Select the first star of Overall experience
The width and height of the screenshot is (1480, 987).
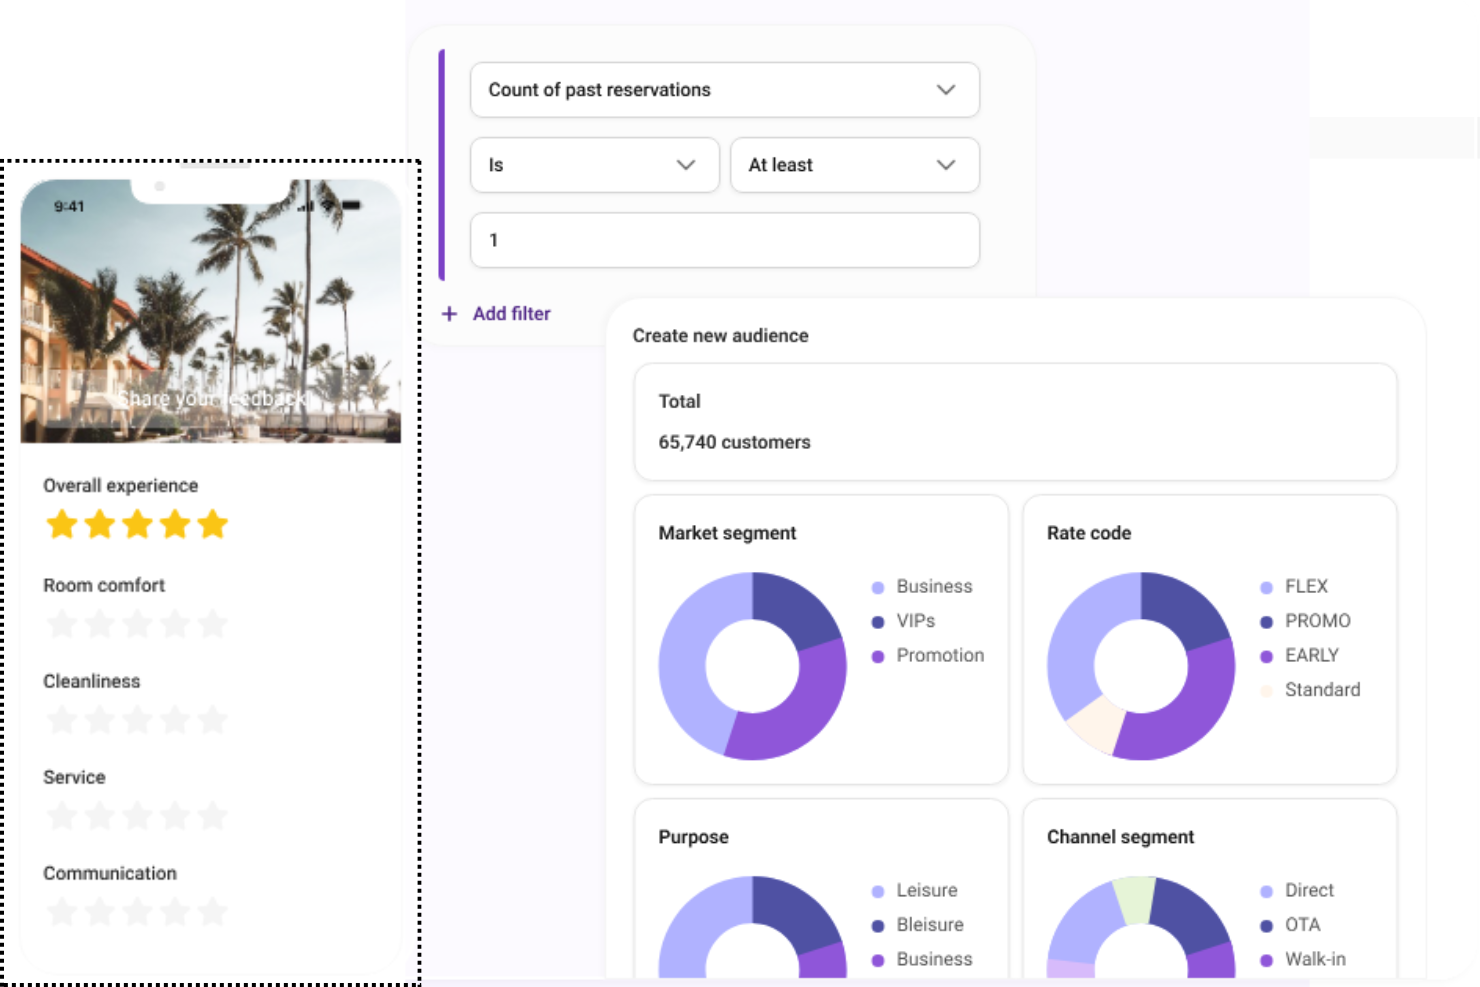(62, 524)
